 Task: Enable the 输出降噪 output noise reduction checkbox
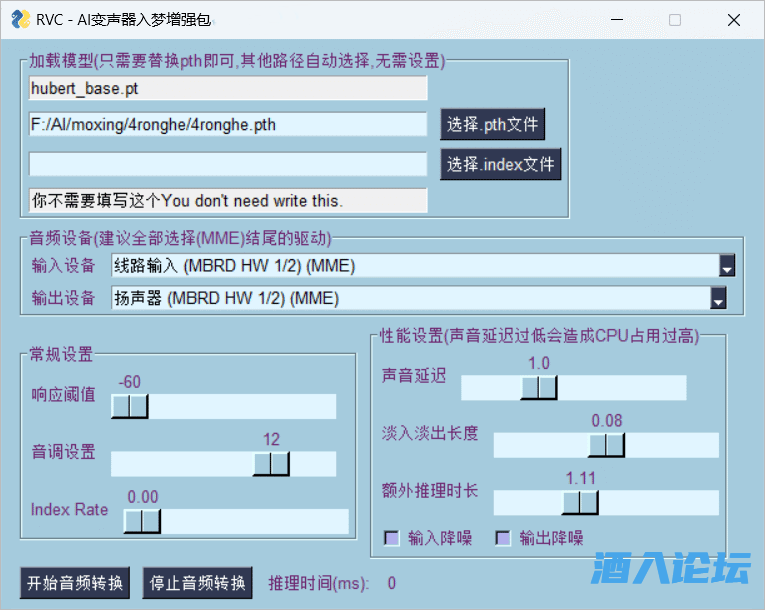[x=503, y=538]
